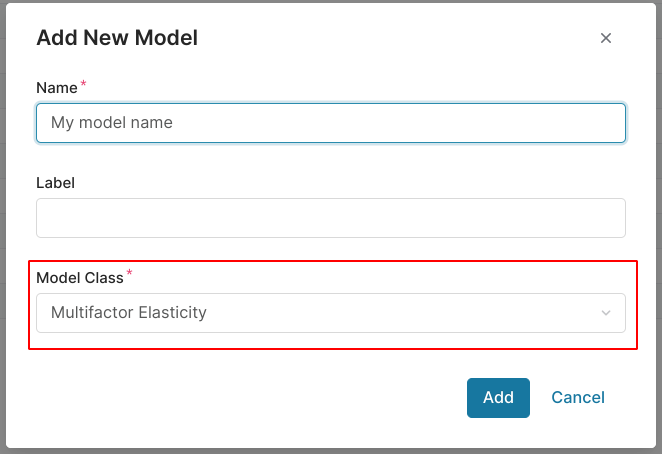Screen dimensions: 662x454
Task: Click the X icon in dialog header
Action: pos(605,39)
